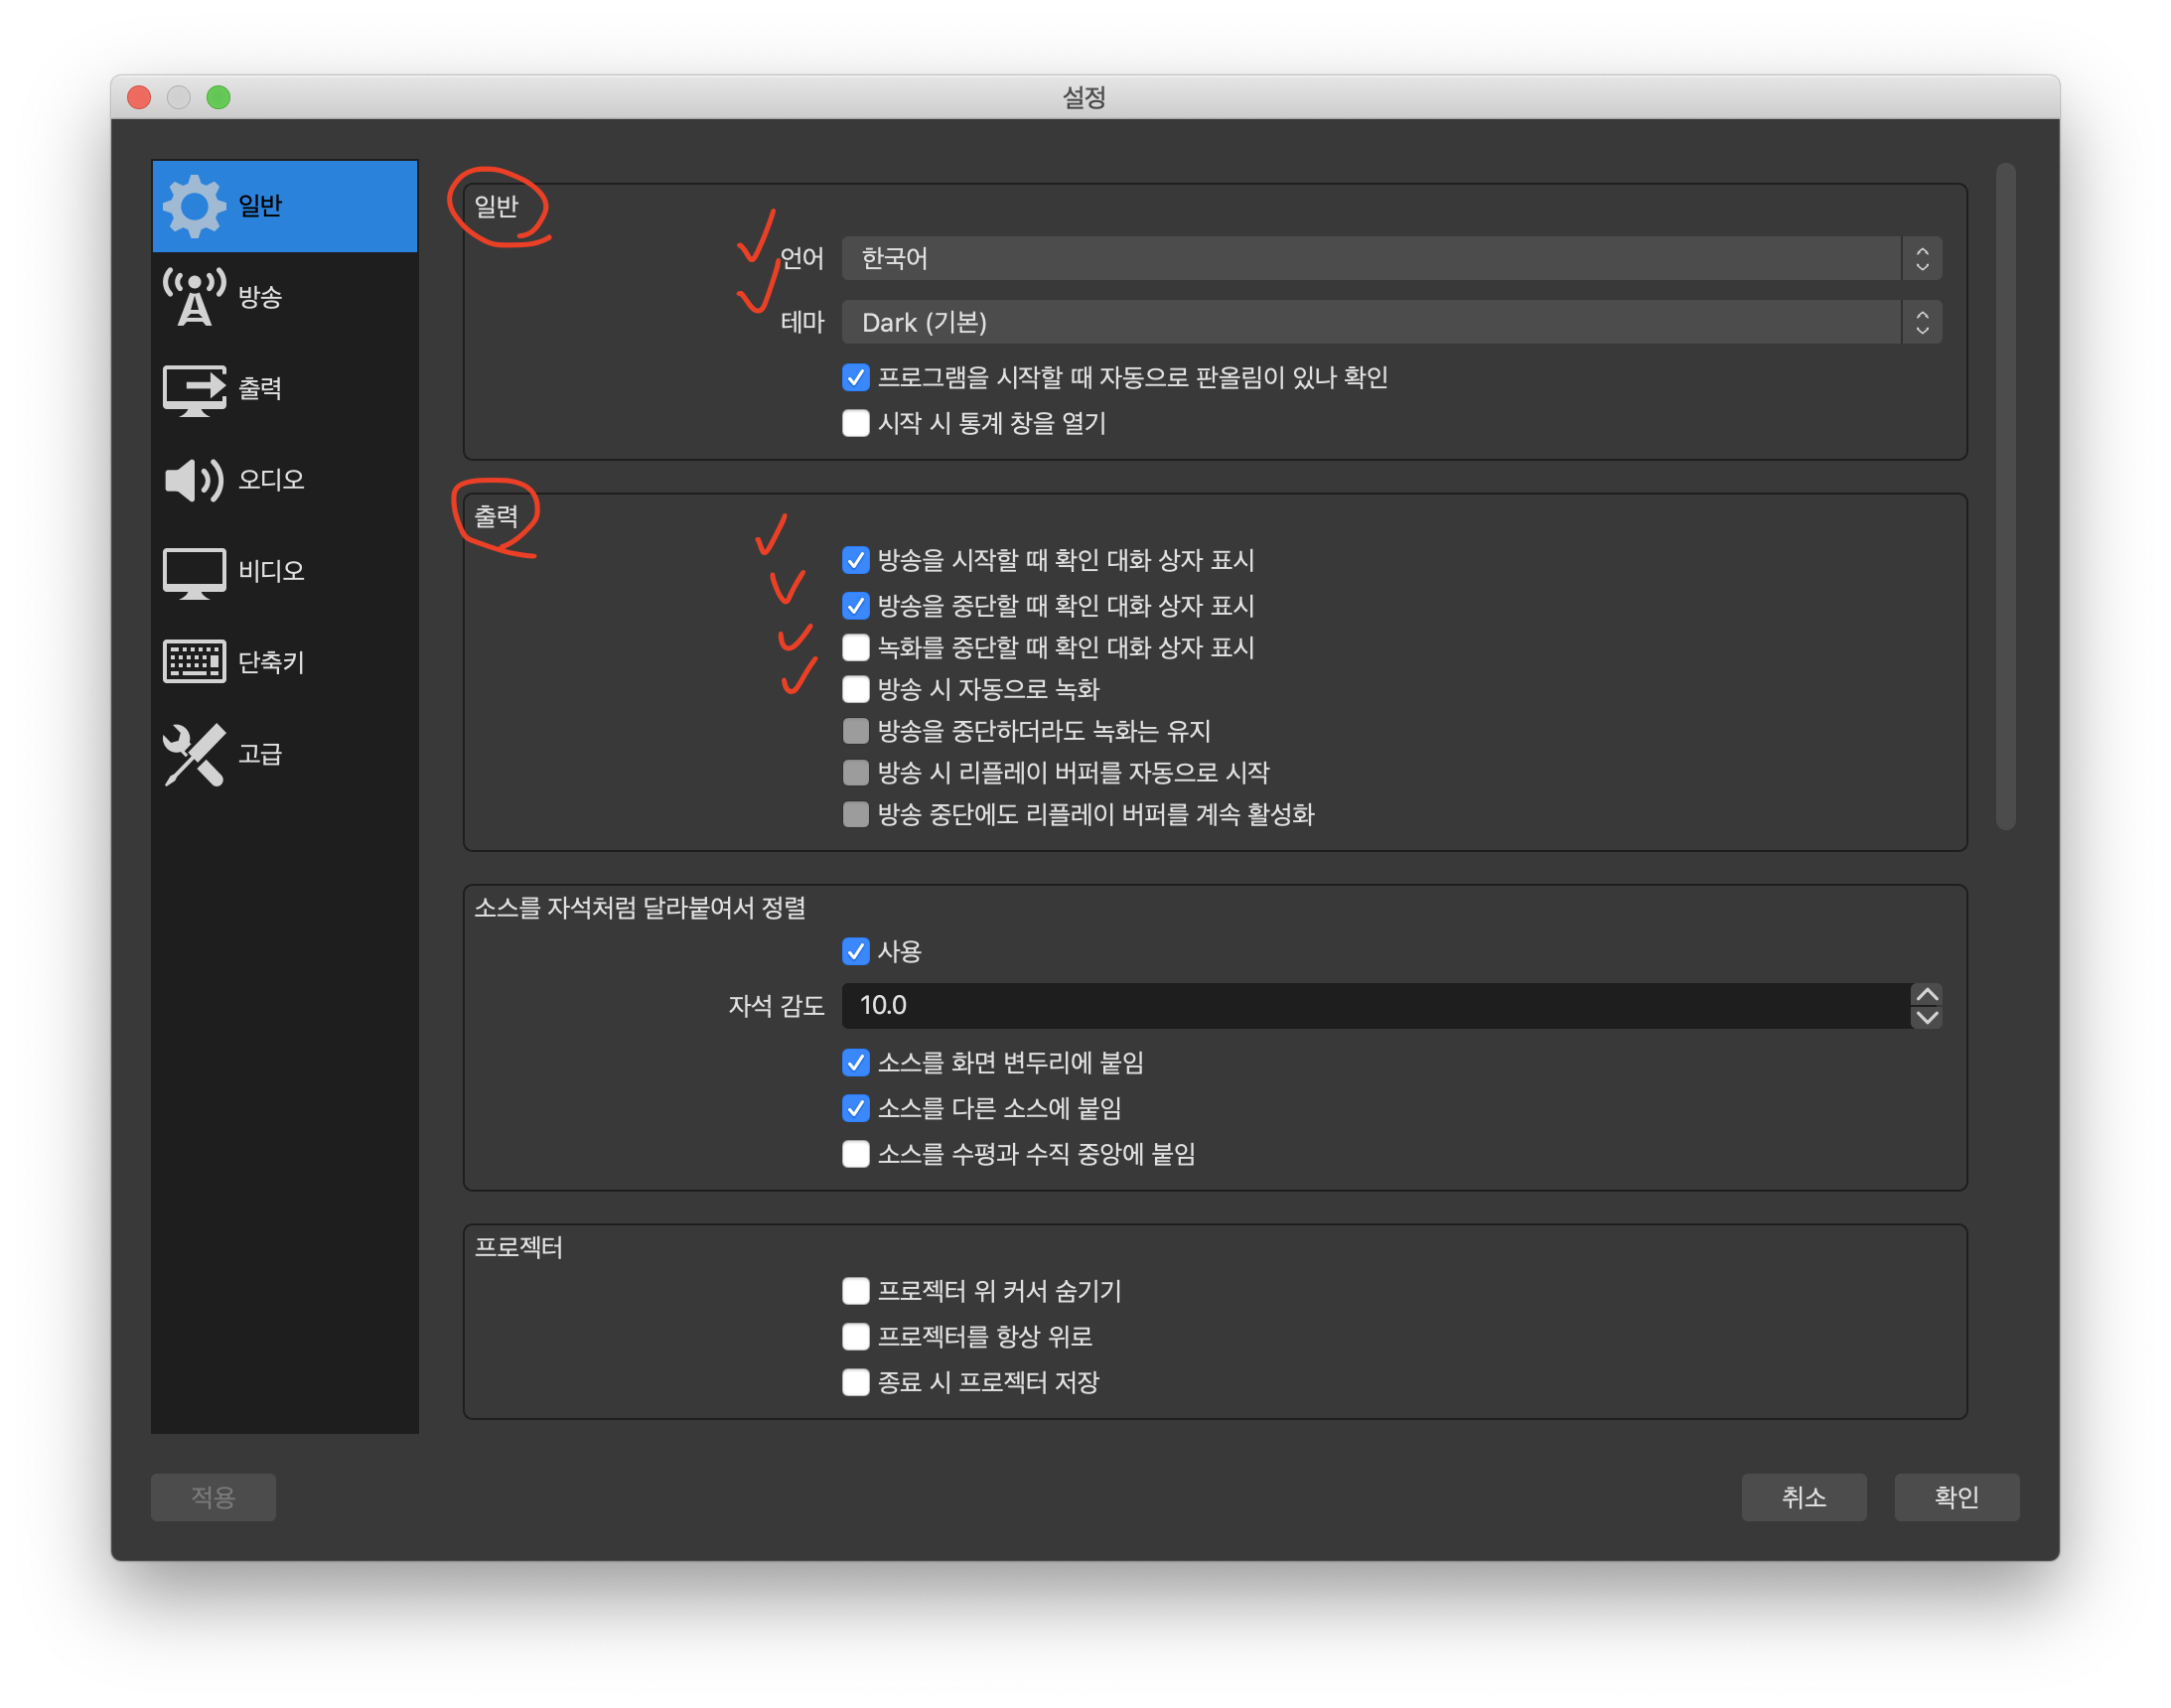The height and width of the screenshot is (1708, 2171).
Task: Click the Output monitor-arrow icon
Action: [x=194, y=389]
